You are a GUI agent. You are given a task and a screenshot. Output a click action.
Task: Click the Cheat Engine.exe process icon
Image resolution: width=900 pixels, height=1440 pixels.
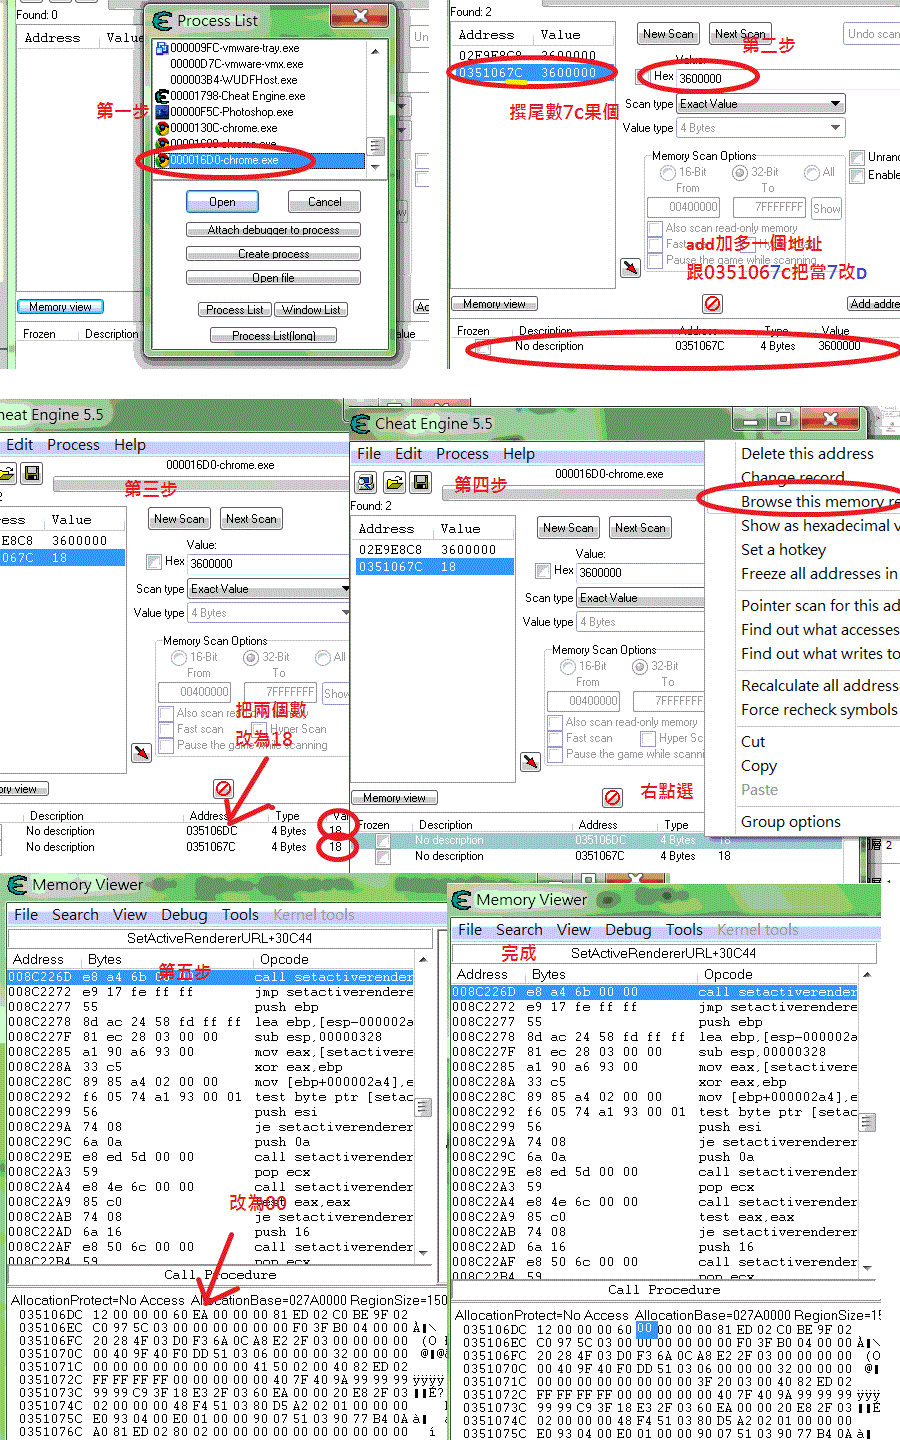point(162,96)
